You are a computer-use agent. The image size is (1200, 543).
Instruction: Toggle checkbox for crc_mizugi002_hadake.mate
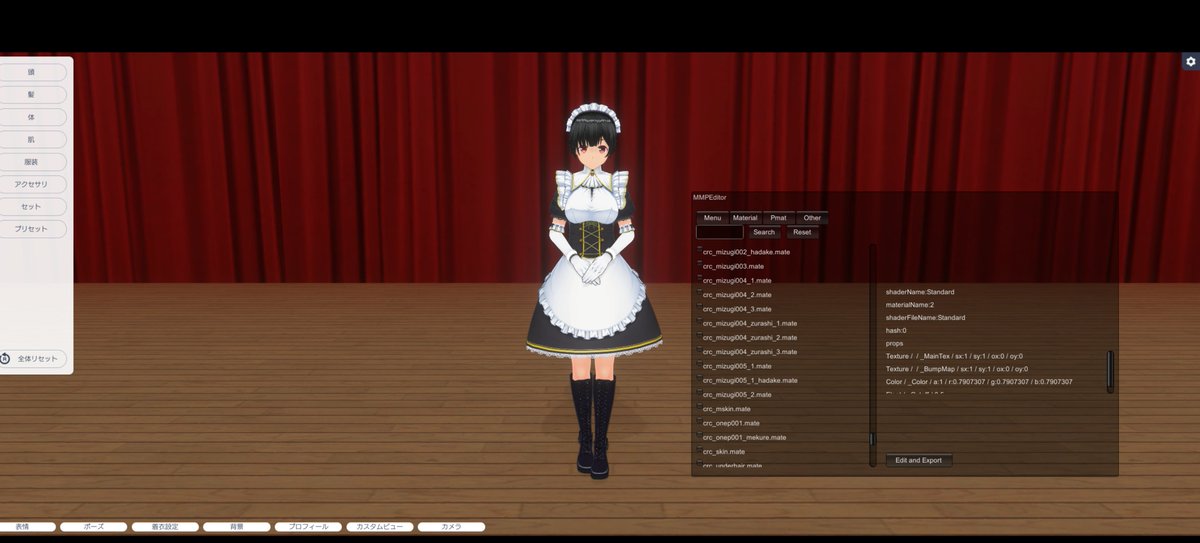pos(699,250)
